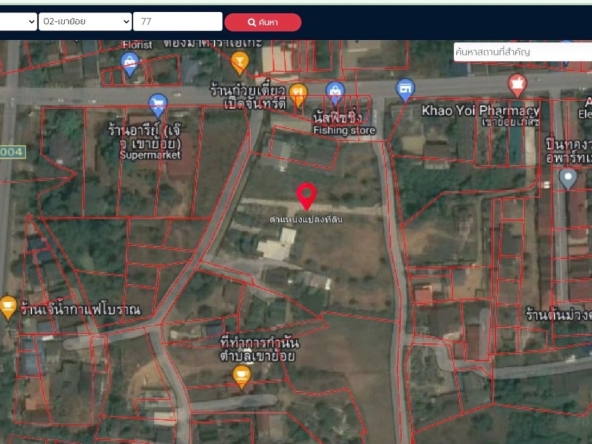The image size is (592, 444).
Task: Click the 004 route number badge
Action: point(12,152)
